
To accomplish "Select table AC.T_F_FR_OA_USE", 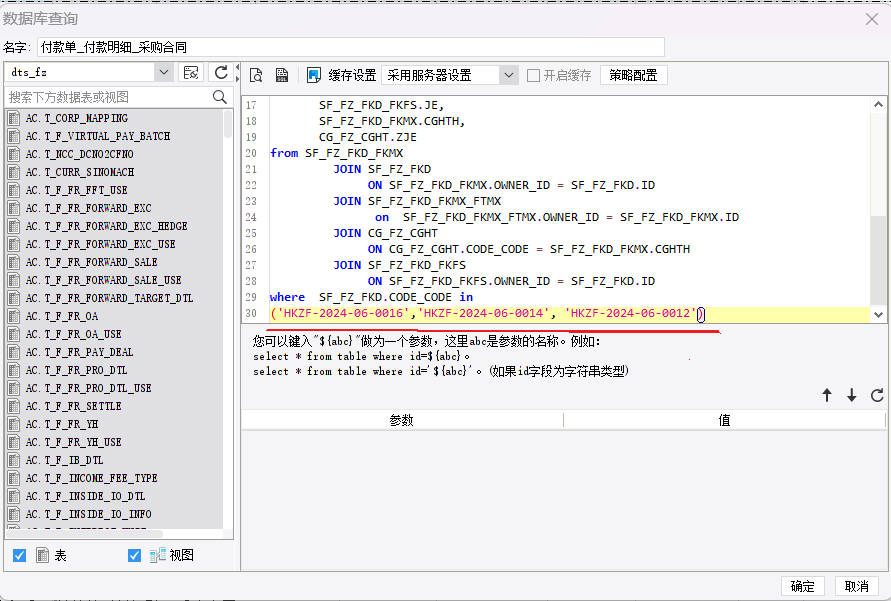I will tap(74, 334).
